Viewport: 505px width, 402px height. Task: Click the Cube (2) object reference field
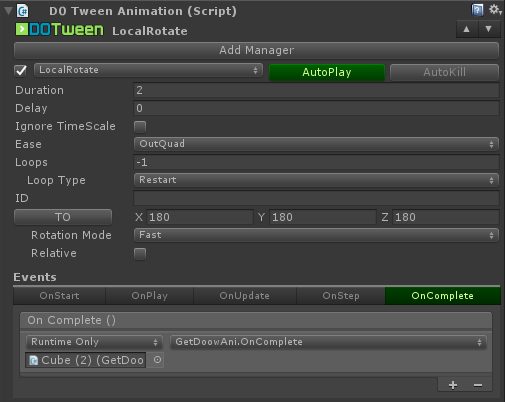[86, 360]
